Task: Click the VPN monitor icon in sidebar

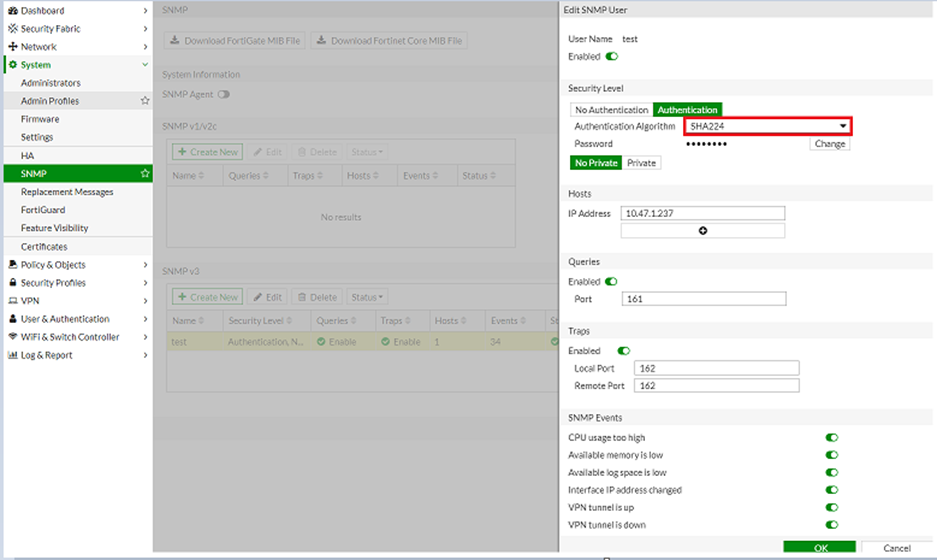Action: pyautogui.click(x=13, y=301)
